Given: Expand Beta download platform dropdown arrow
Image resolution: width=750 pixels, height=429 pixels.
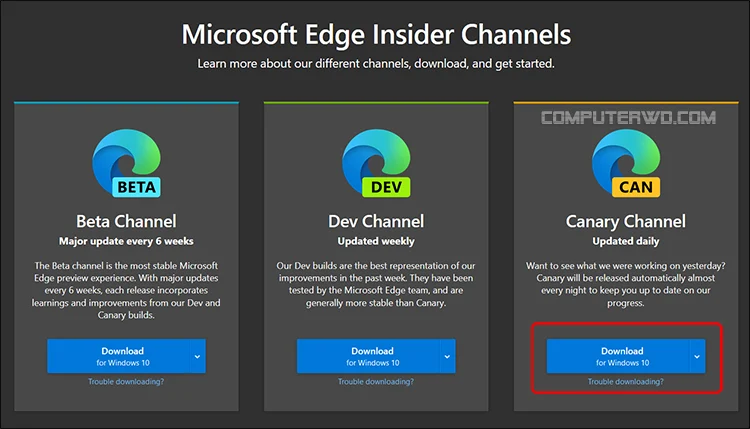Looking at the screenshot, I should (x=198, y=356).
